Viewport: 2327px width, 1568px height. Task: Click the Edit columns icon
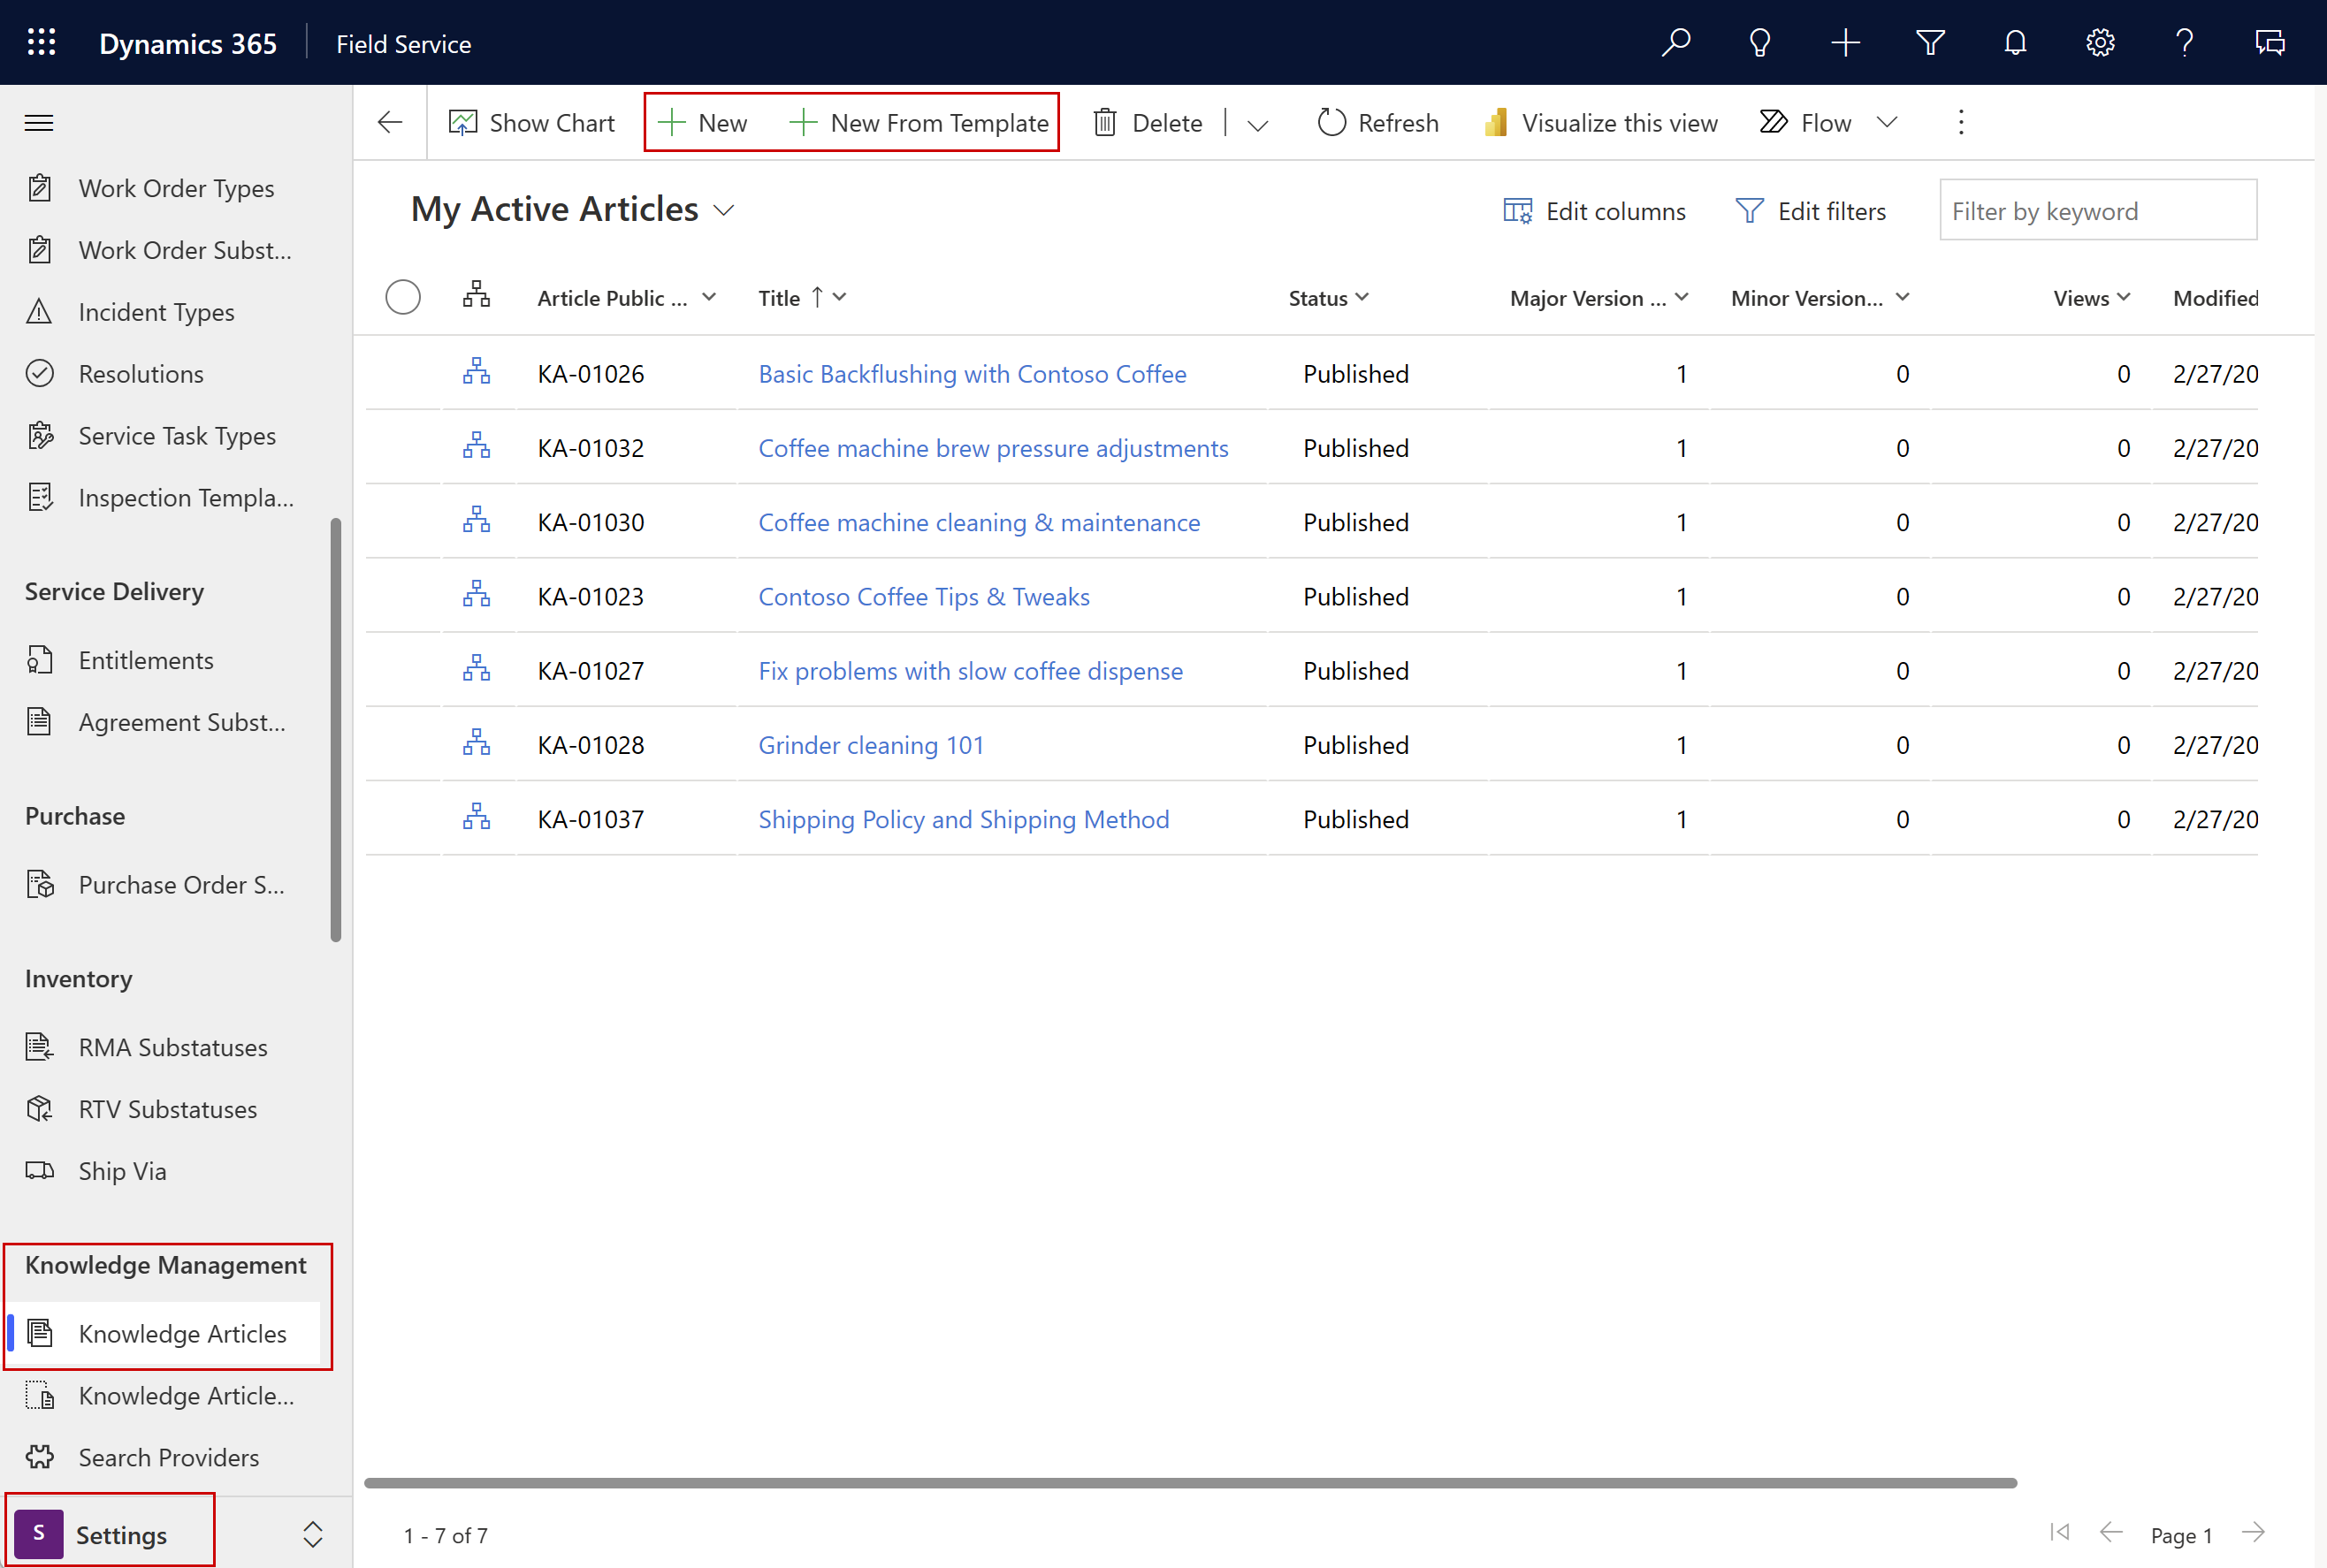coord(1514,210)
